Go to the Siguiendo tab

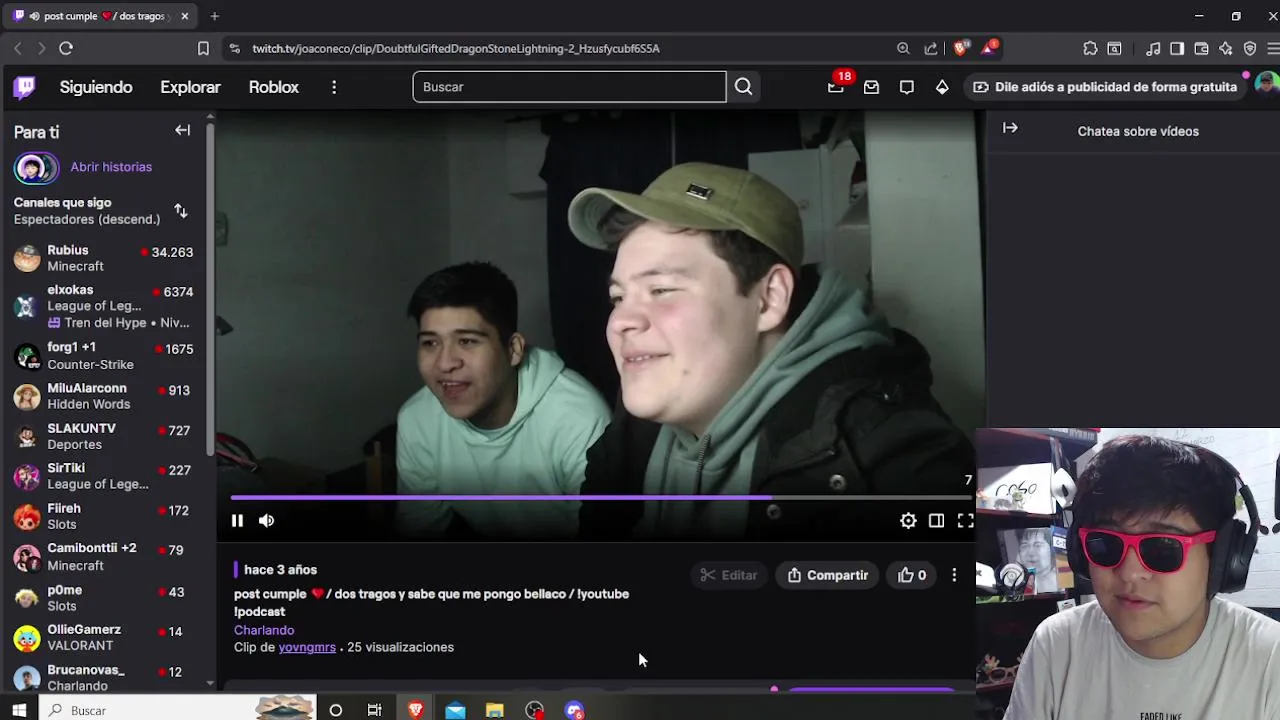coord(96,87)
